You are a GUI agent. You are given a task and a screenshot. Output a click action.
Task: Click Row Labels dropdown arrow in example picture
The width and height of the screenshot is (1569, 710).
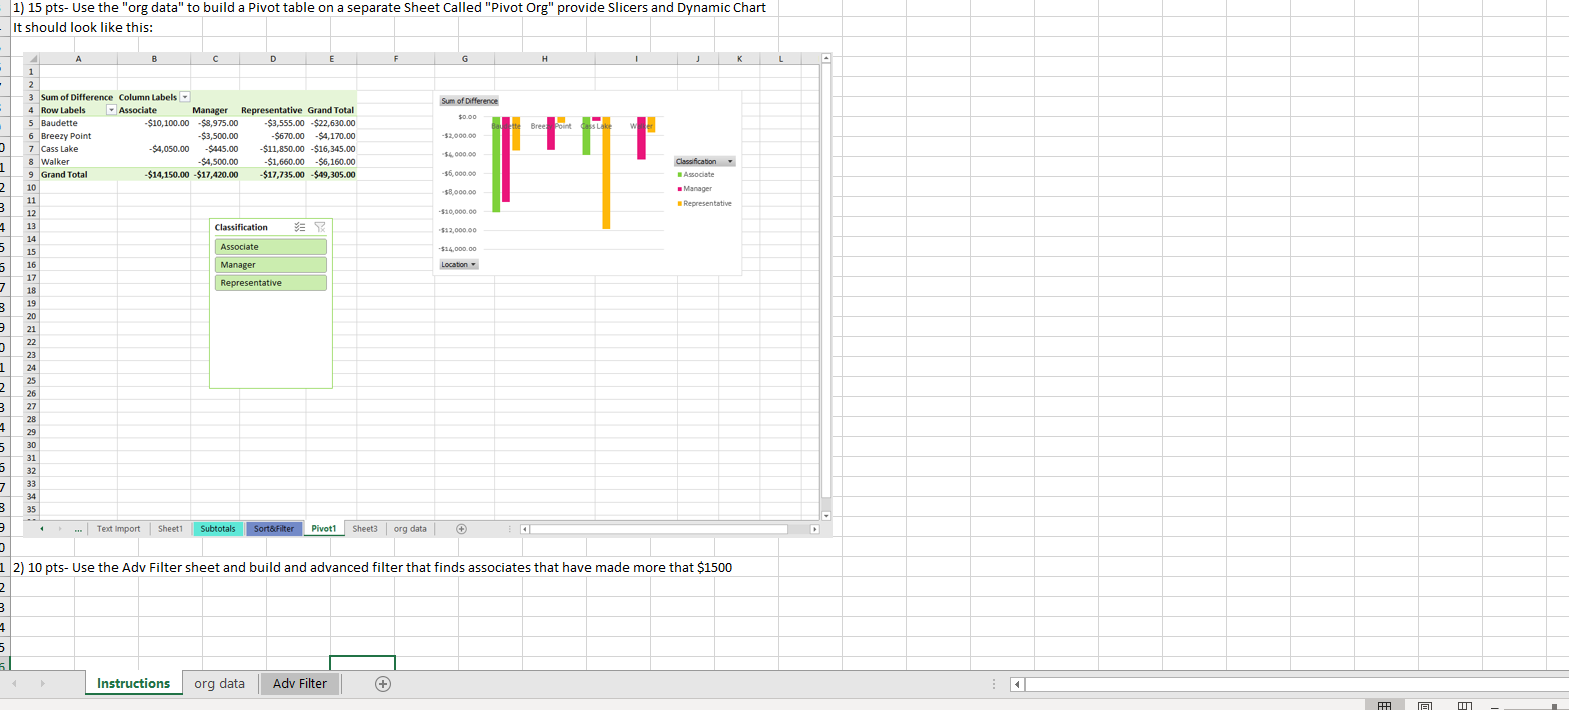[x=111, y=110]
